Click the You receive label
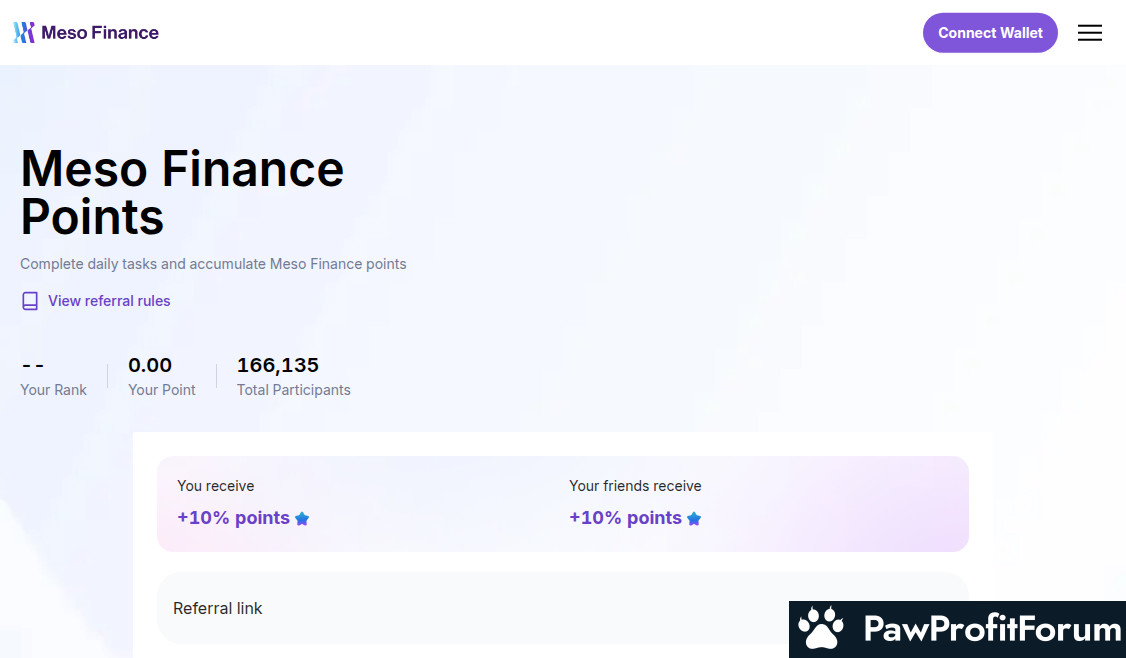Image resolution: width=1126 pixels, height=658 pixels. (215, 486)
